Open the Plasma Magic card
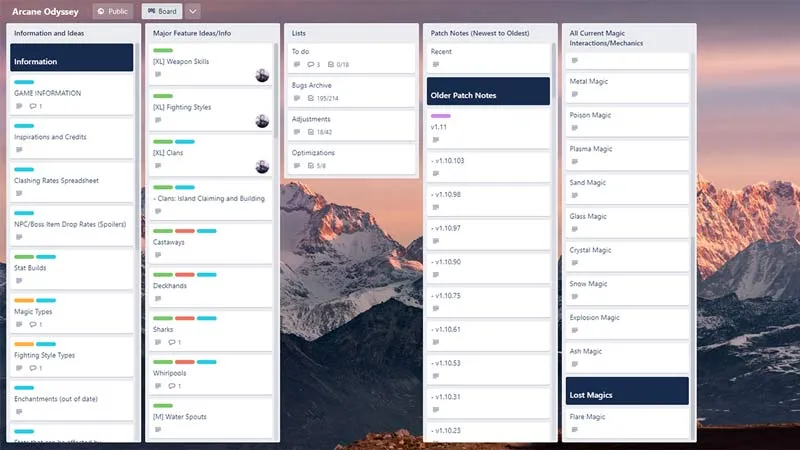This screenshot has width=800, height=450. click(627, 155)
